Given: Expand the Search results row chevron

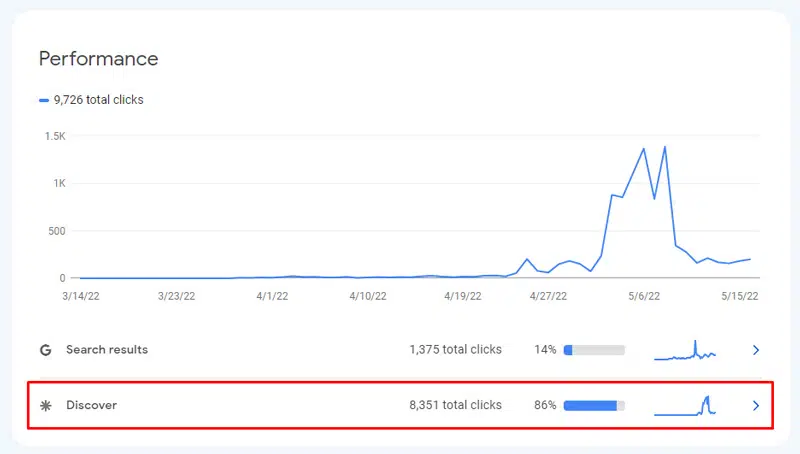Looking at the screenshot, I should pyautogui.click(x=756, y=350).
